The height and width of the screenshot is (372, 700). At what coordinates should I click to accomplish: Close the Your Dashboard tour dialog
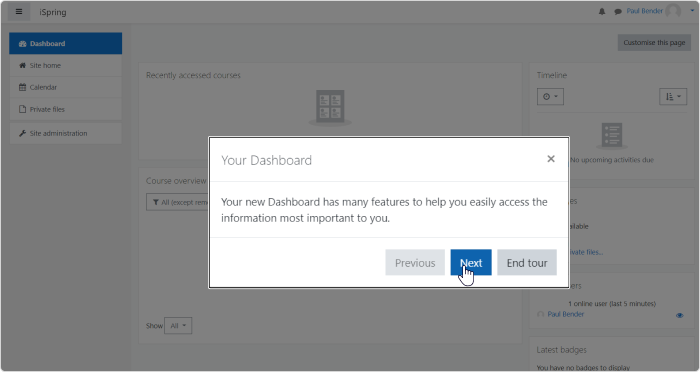[x=551, y=159]
